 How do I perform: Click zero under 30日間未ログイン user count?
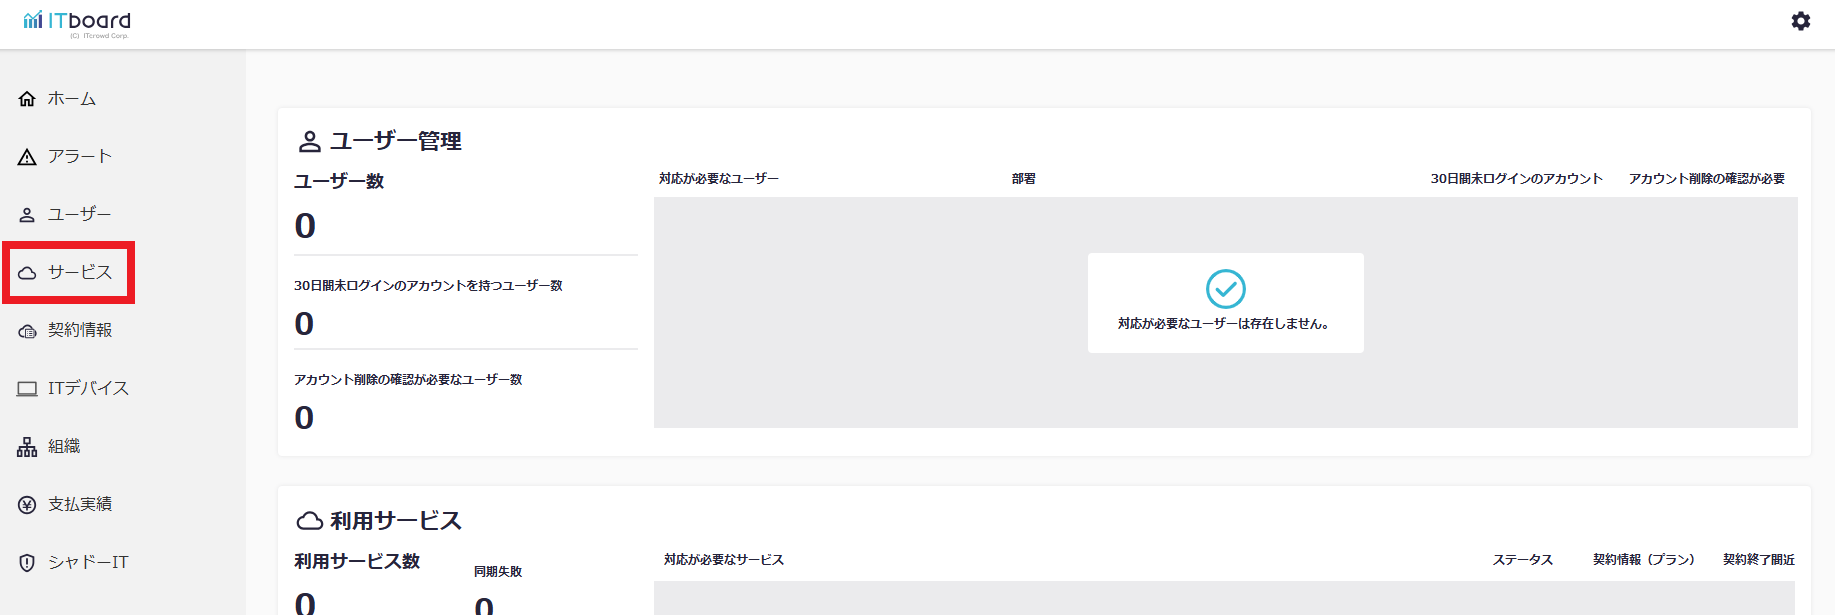click(x=305, y=324)
